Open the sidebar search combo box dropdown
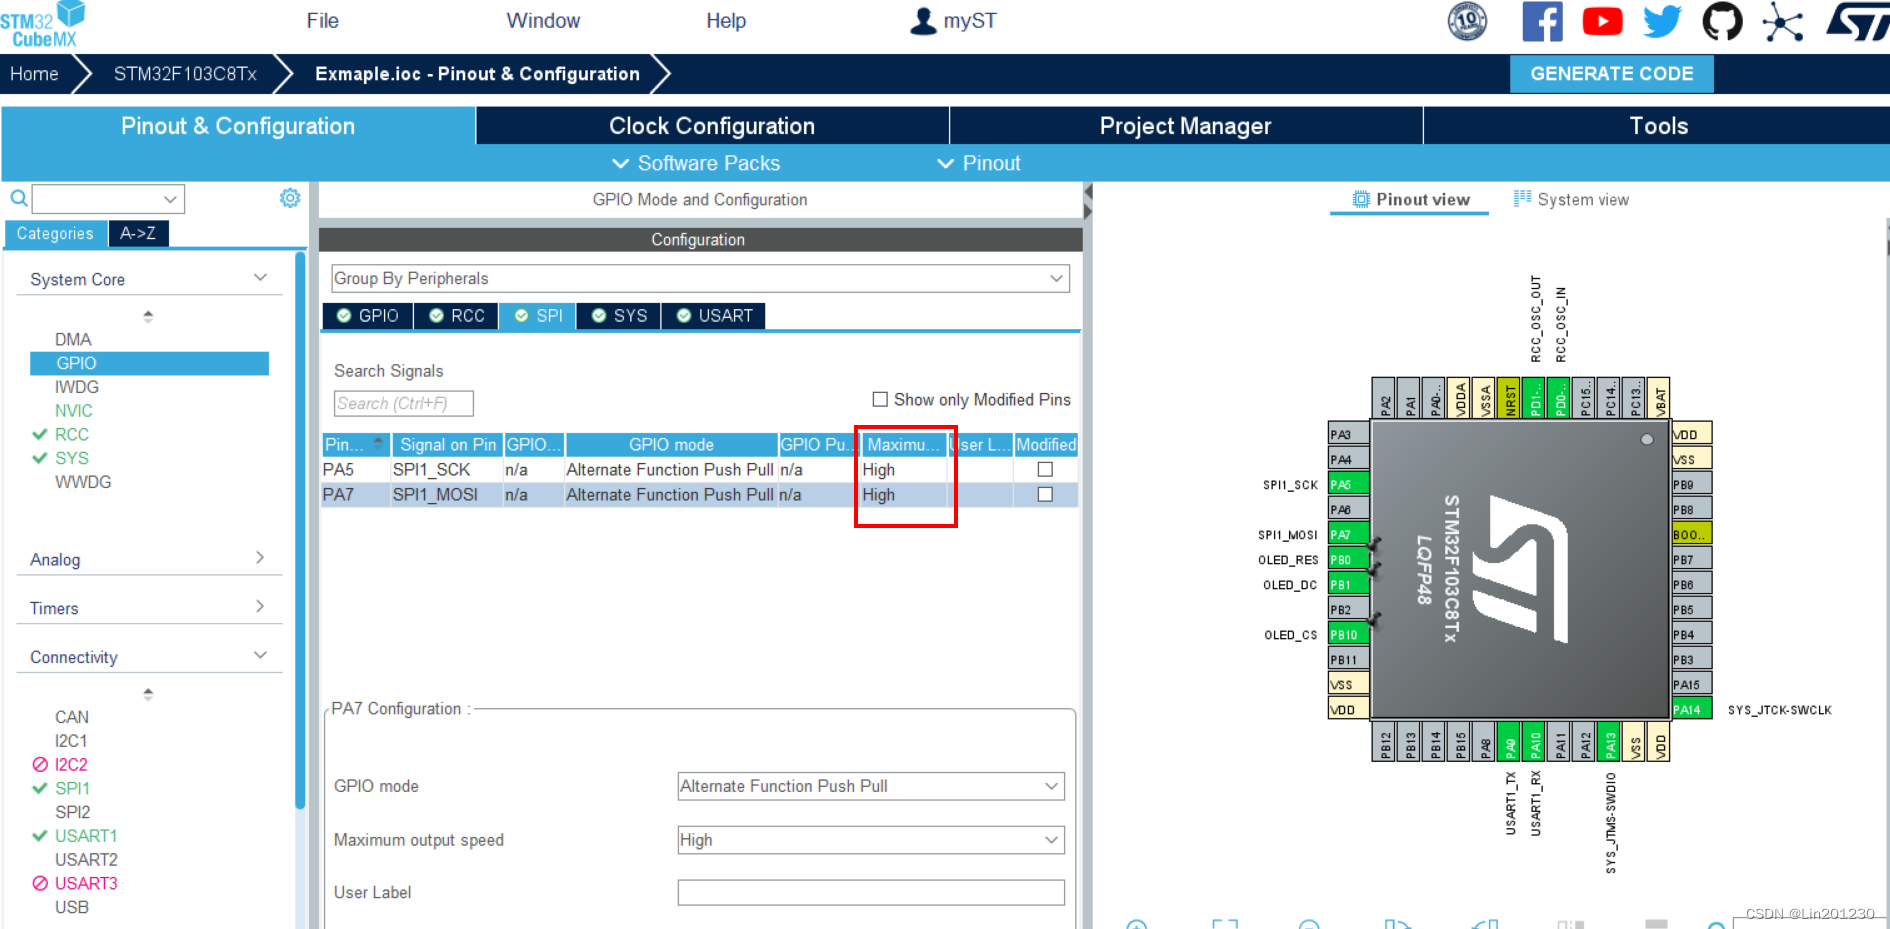This screenshot has height=929, width=1890. 108,199
